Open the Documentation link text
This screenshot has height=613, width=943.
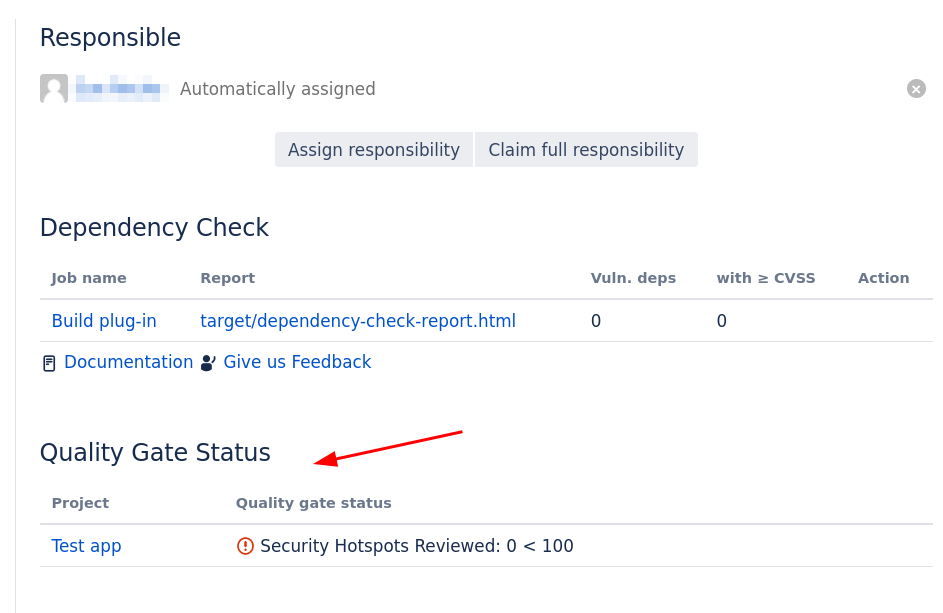[128, 362]
